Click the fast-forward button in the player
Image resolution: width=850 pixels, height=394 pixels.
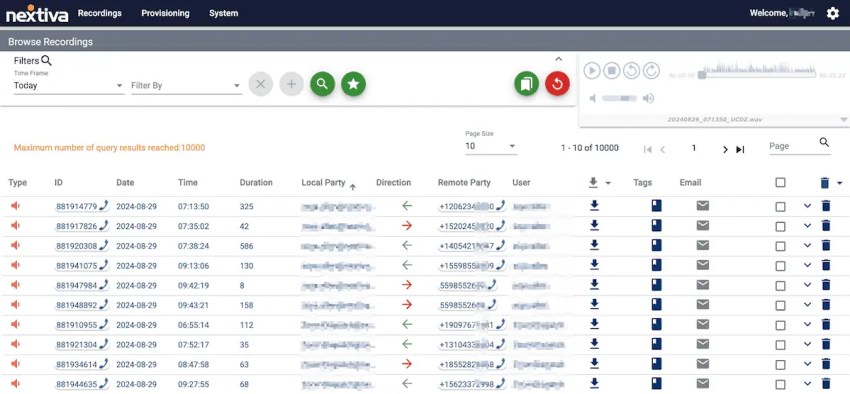[651, 70]
